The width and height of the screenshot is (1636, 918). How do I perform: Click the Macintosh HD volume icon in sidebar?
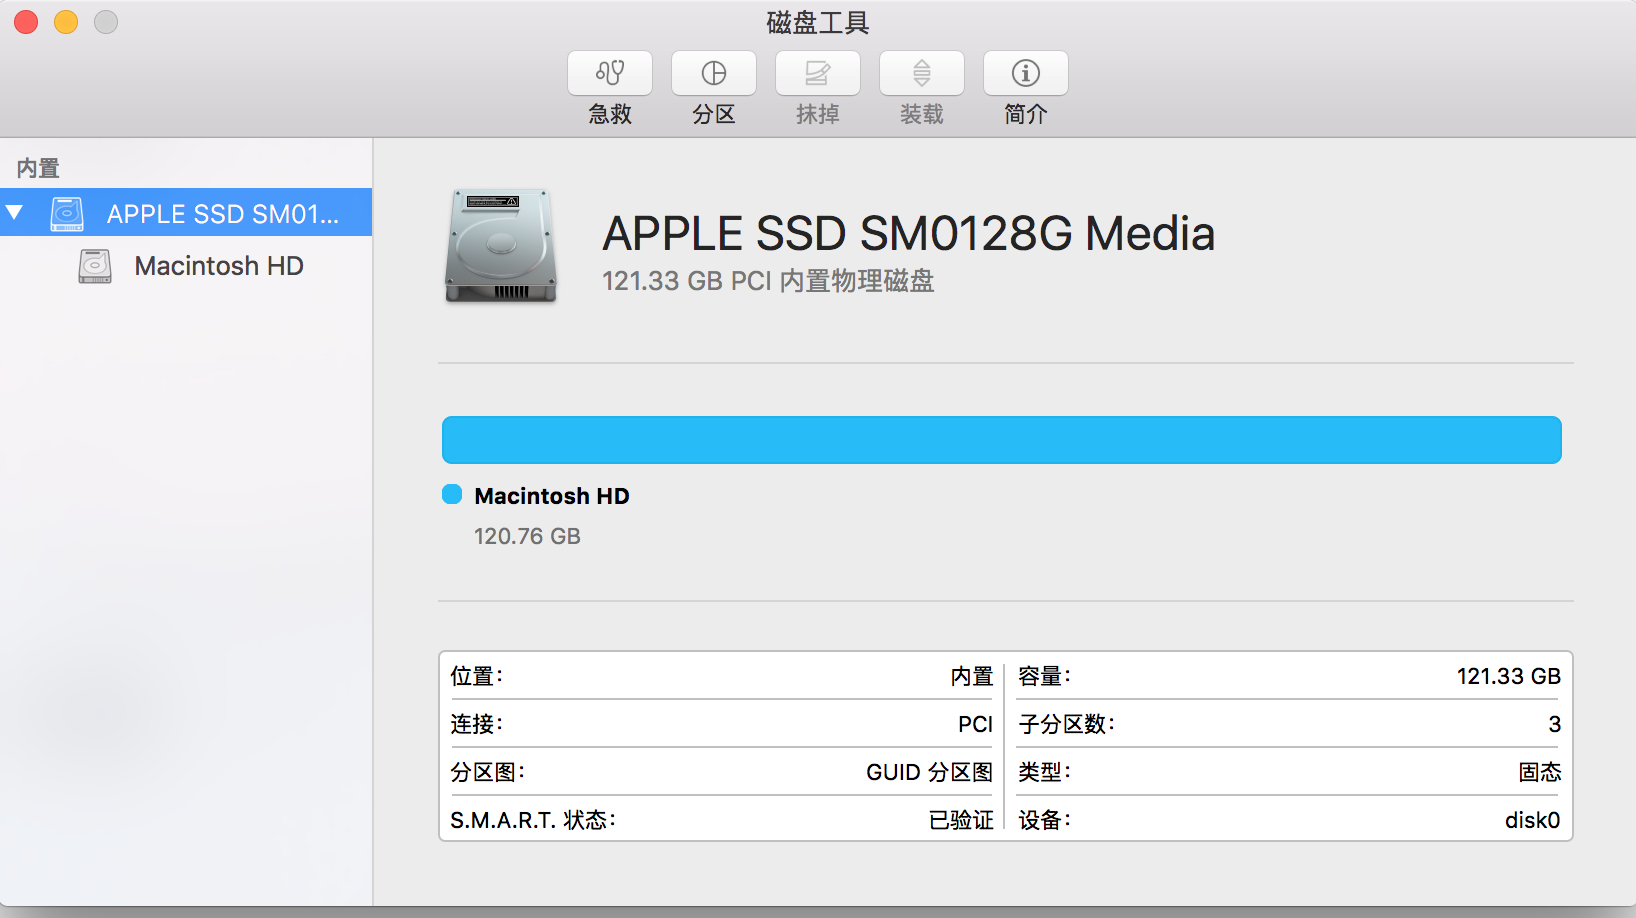(95, 266)
